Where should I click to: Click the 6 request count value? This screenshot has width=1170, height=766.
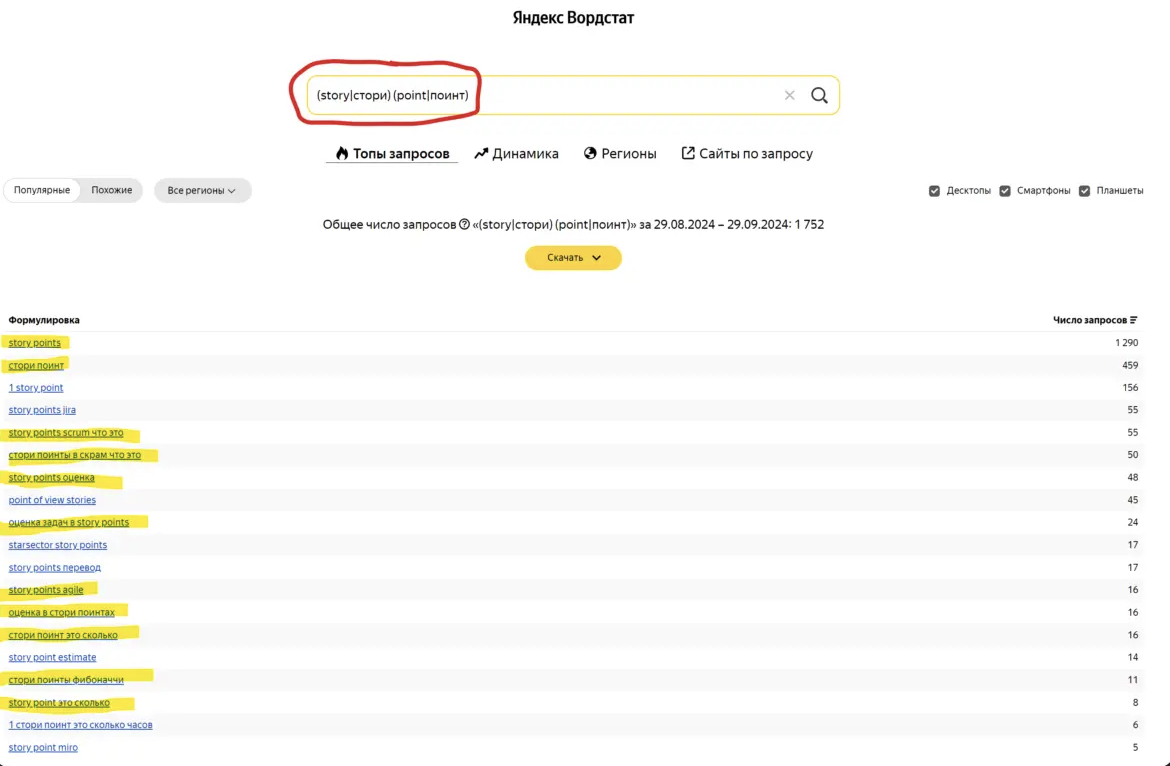pos(1136,725)
